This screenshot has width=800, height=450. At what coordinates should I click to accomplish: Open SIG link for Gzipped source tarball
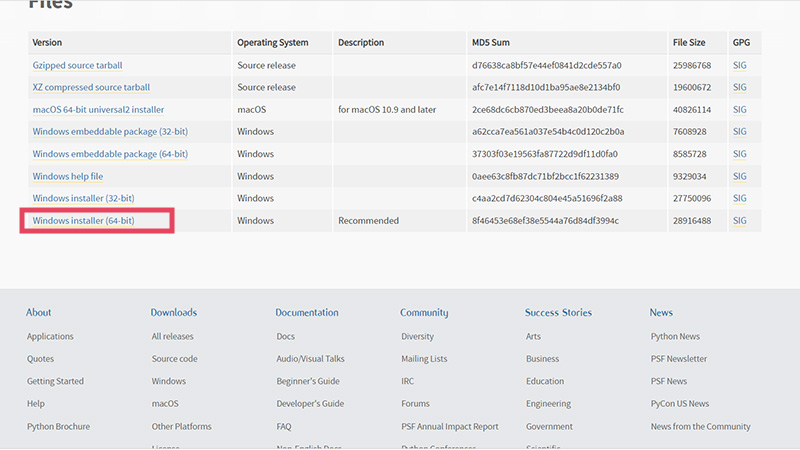[x=740, y=65]
